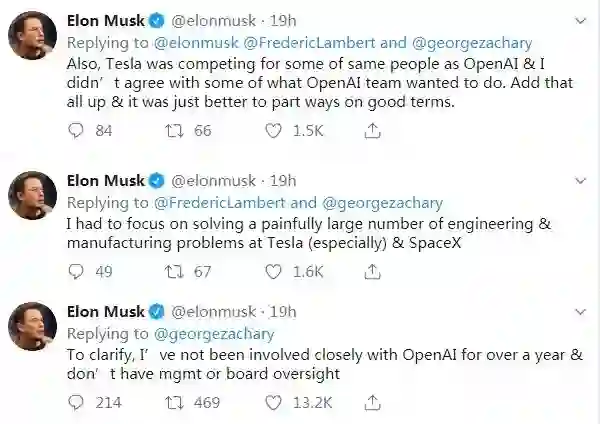Share the OpenAI clarification tweet

click(372, 402)
